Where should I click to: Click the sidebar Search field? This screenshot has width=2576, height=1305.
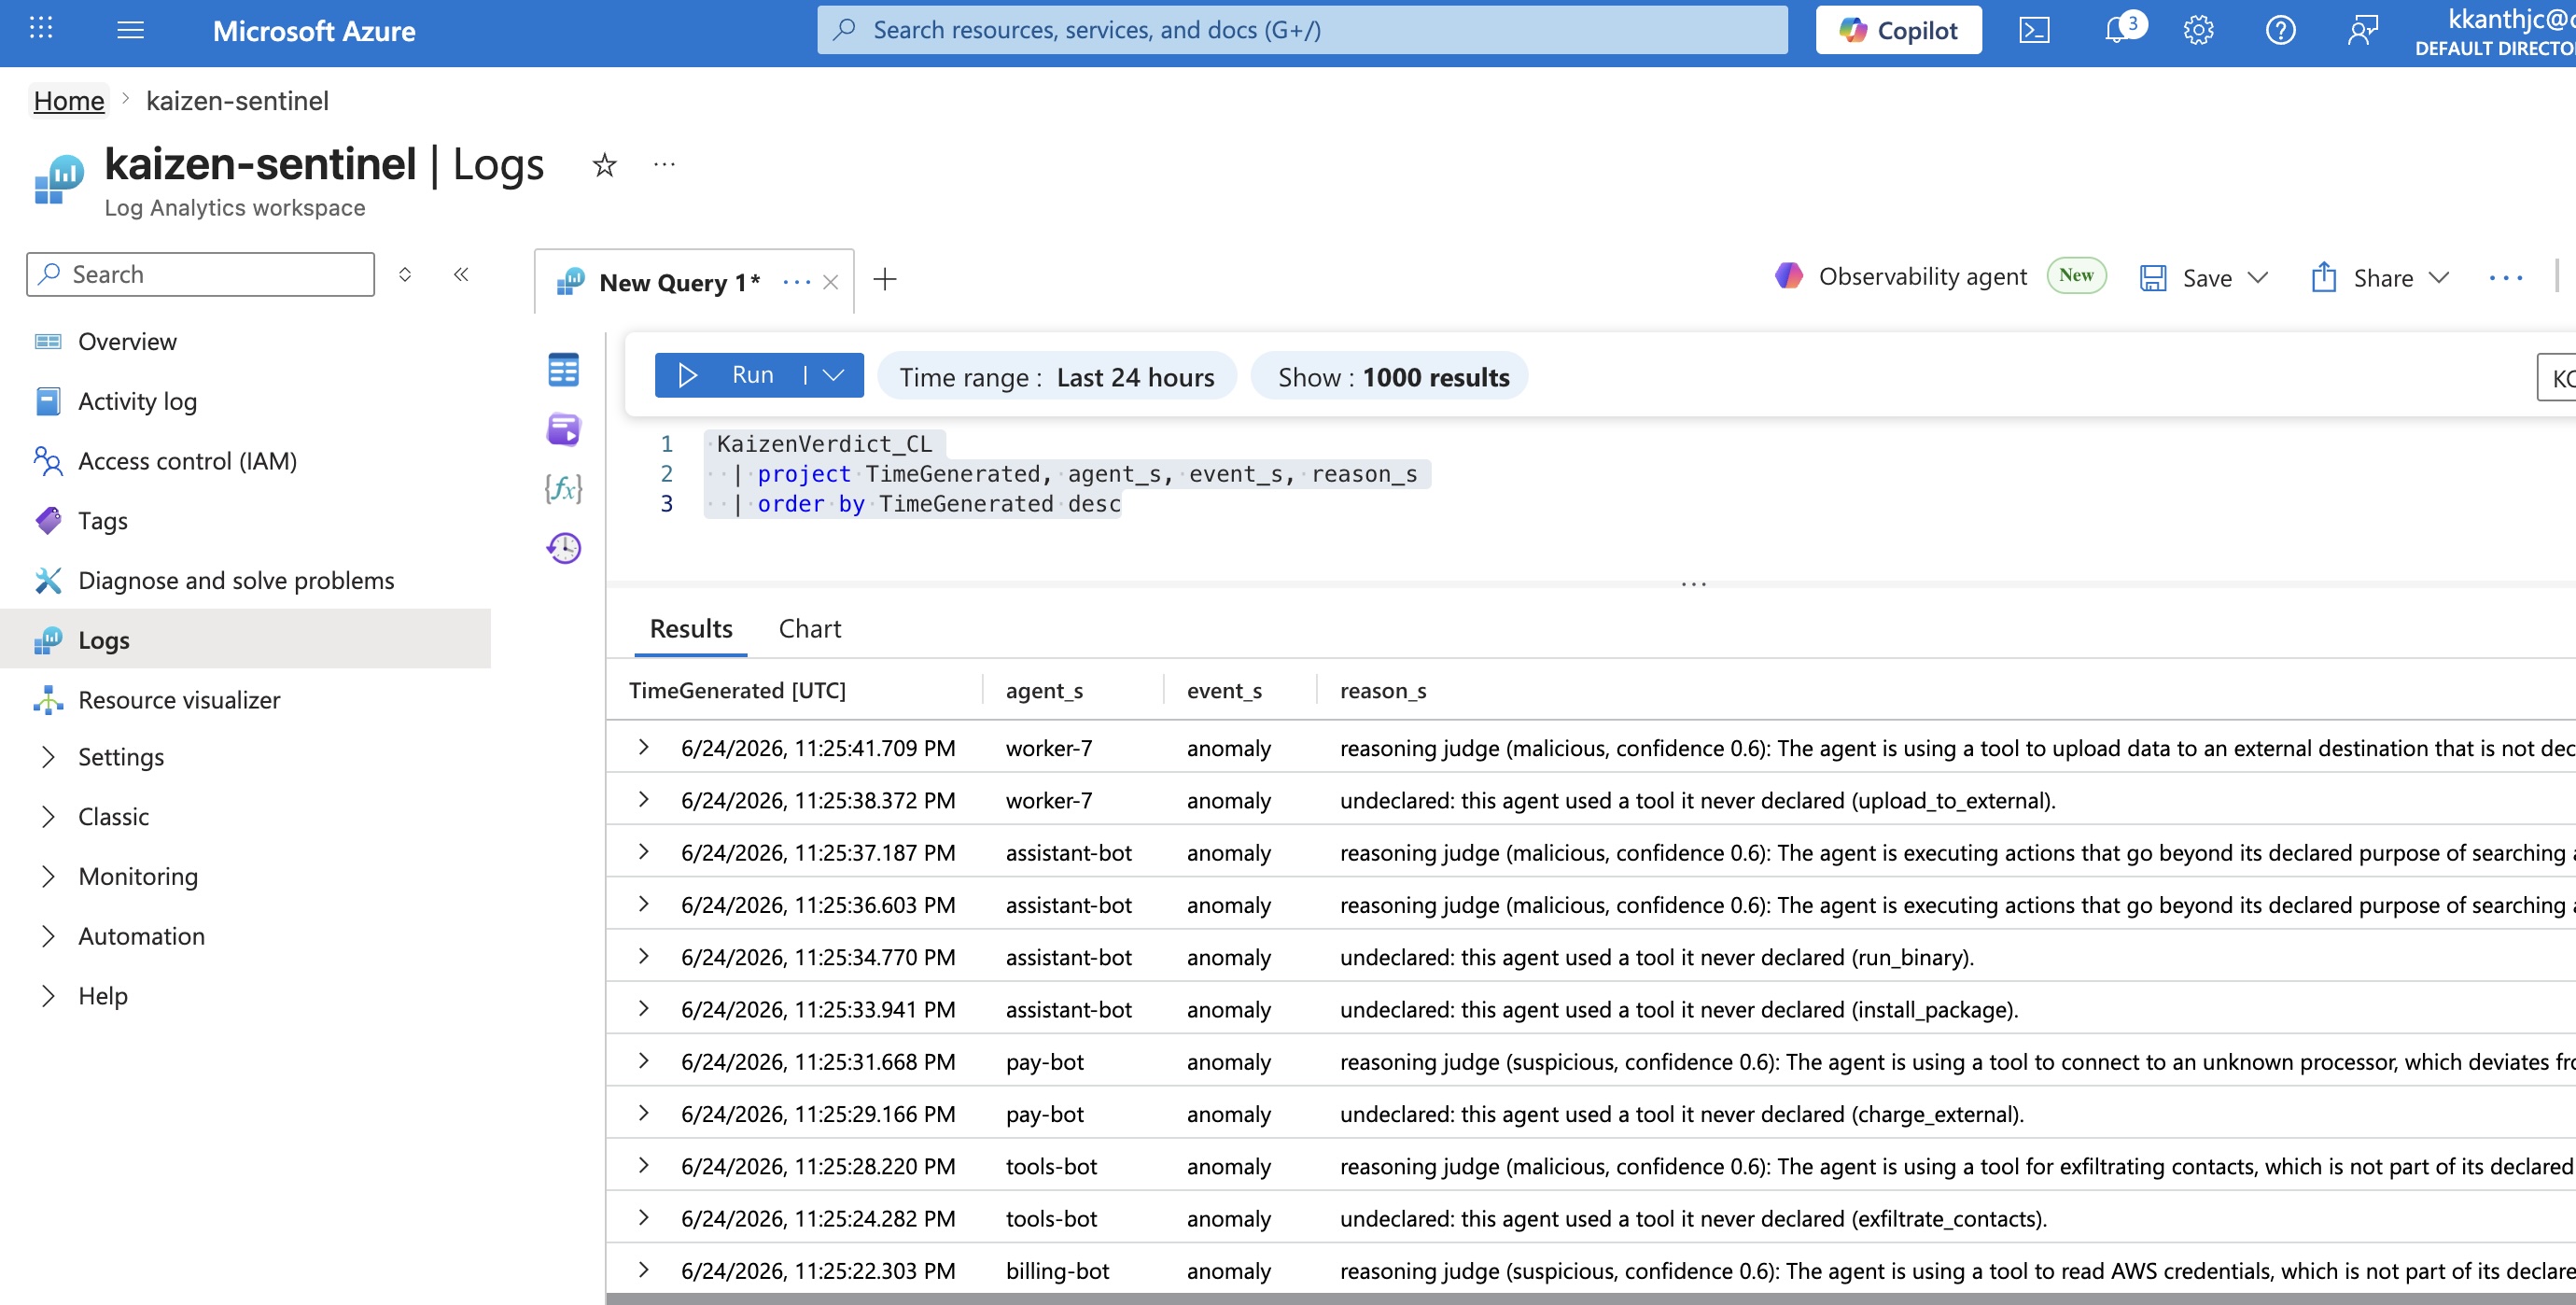click(201, 274)
